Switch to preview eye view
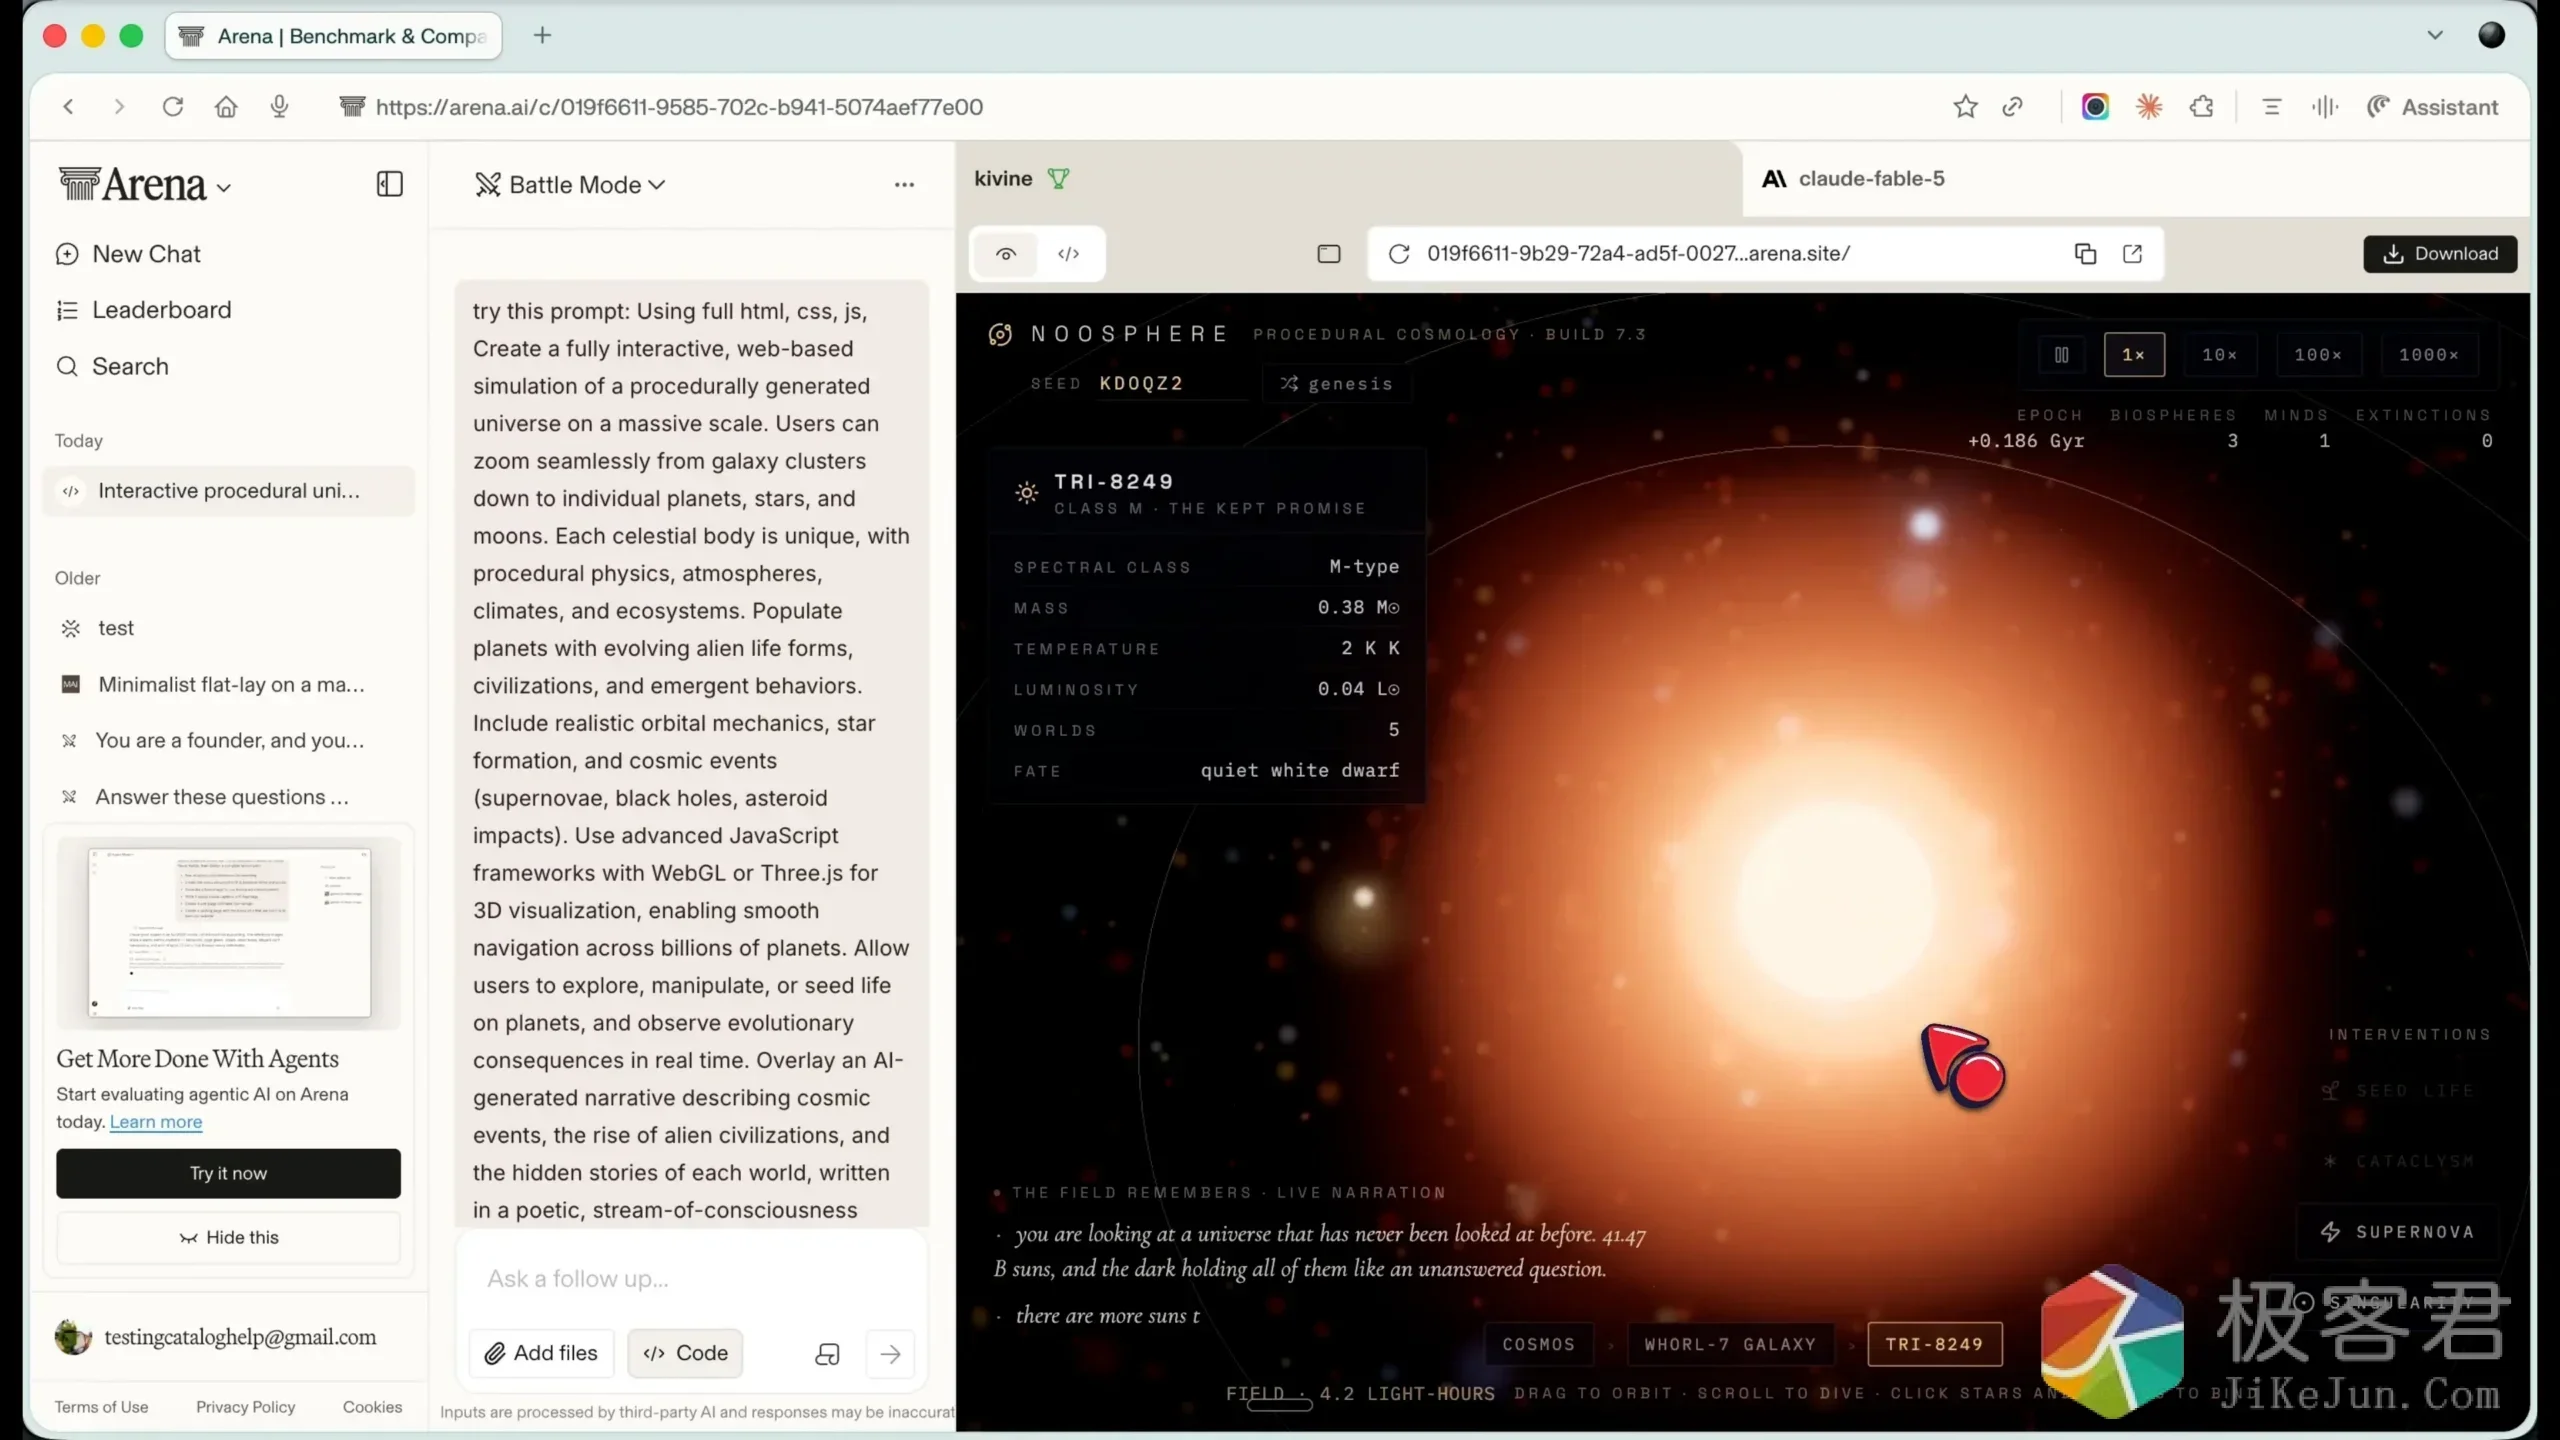This screenshot has height=1440, width=2560. (1006, 254)
